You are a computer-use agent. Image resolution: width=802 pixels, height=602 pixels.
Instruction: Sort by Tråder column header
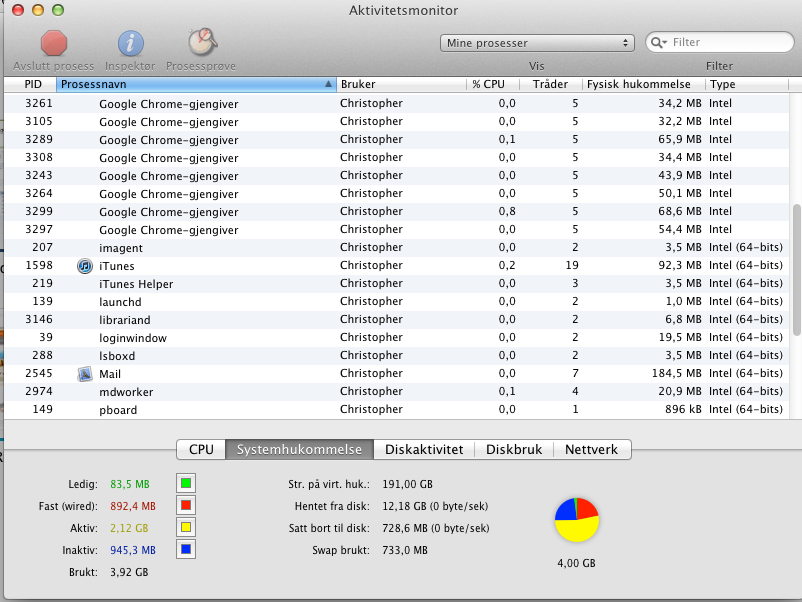pos(550,84)
